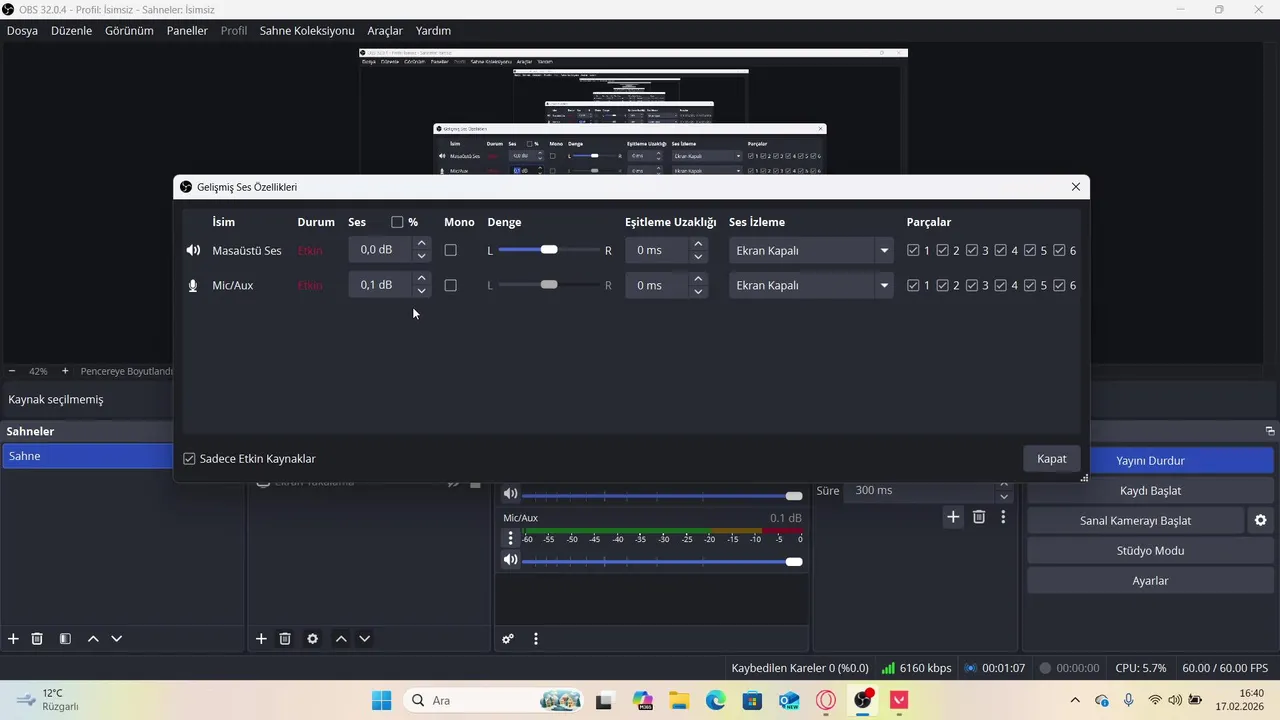1280x720 pixels.
Task: Open OBS Studio from Windows taskbar
Action: click(862, 700)
